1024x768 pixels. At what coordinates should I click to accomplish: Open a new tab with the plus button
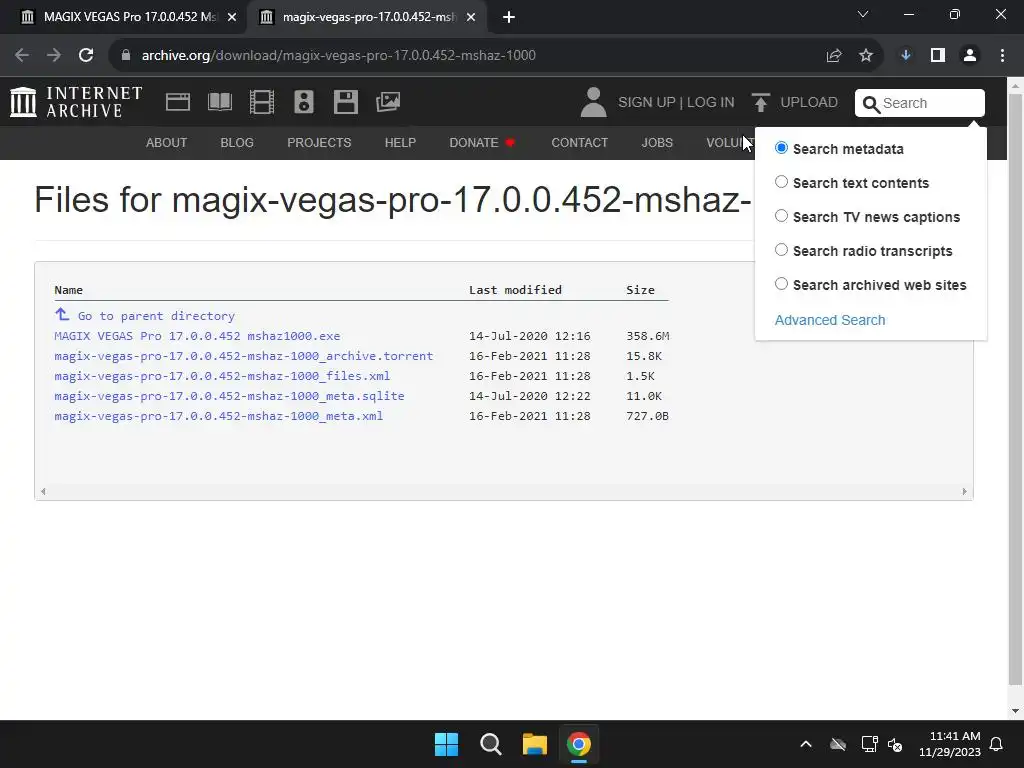[509, 17]
